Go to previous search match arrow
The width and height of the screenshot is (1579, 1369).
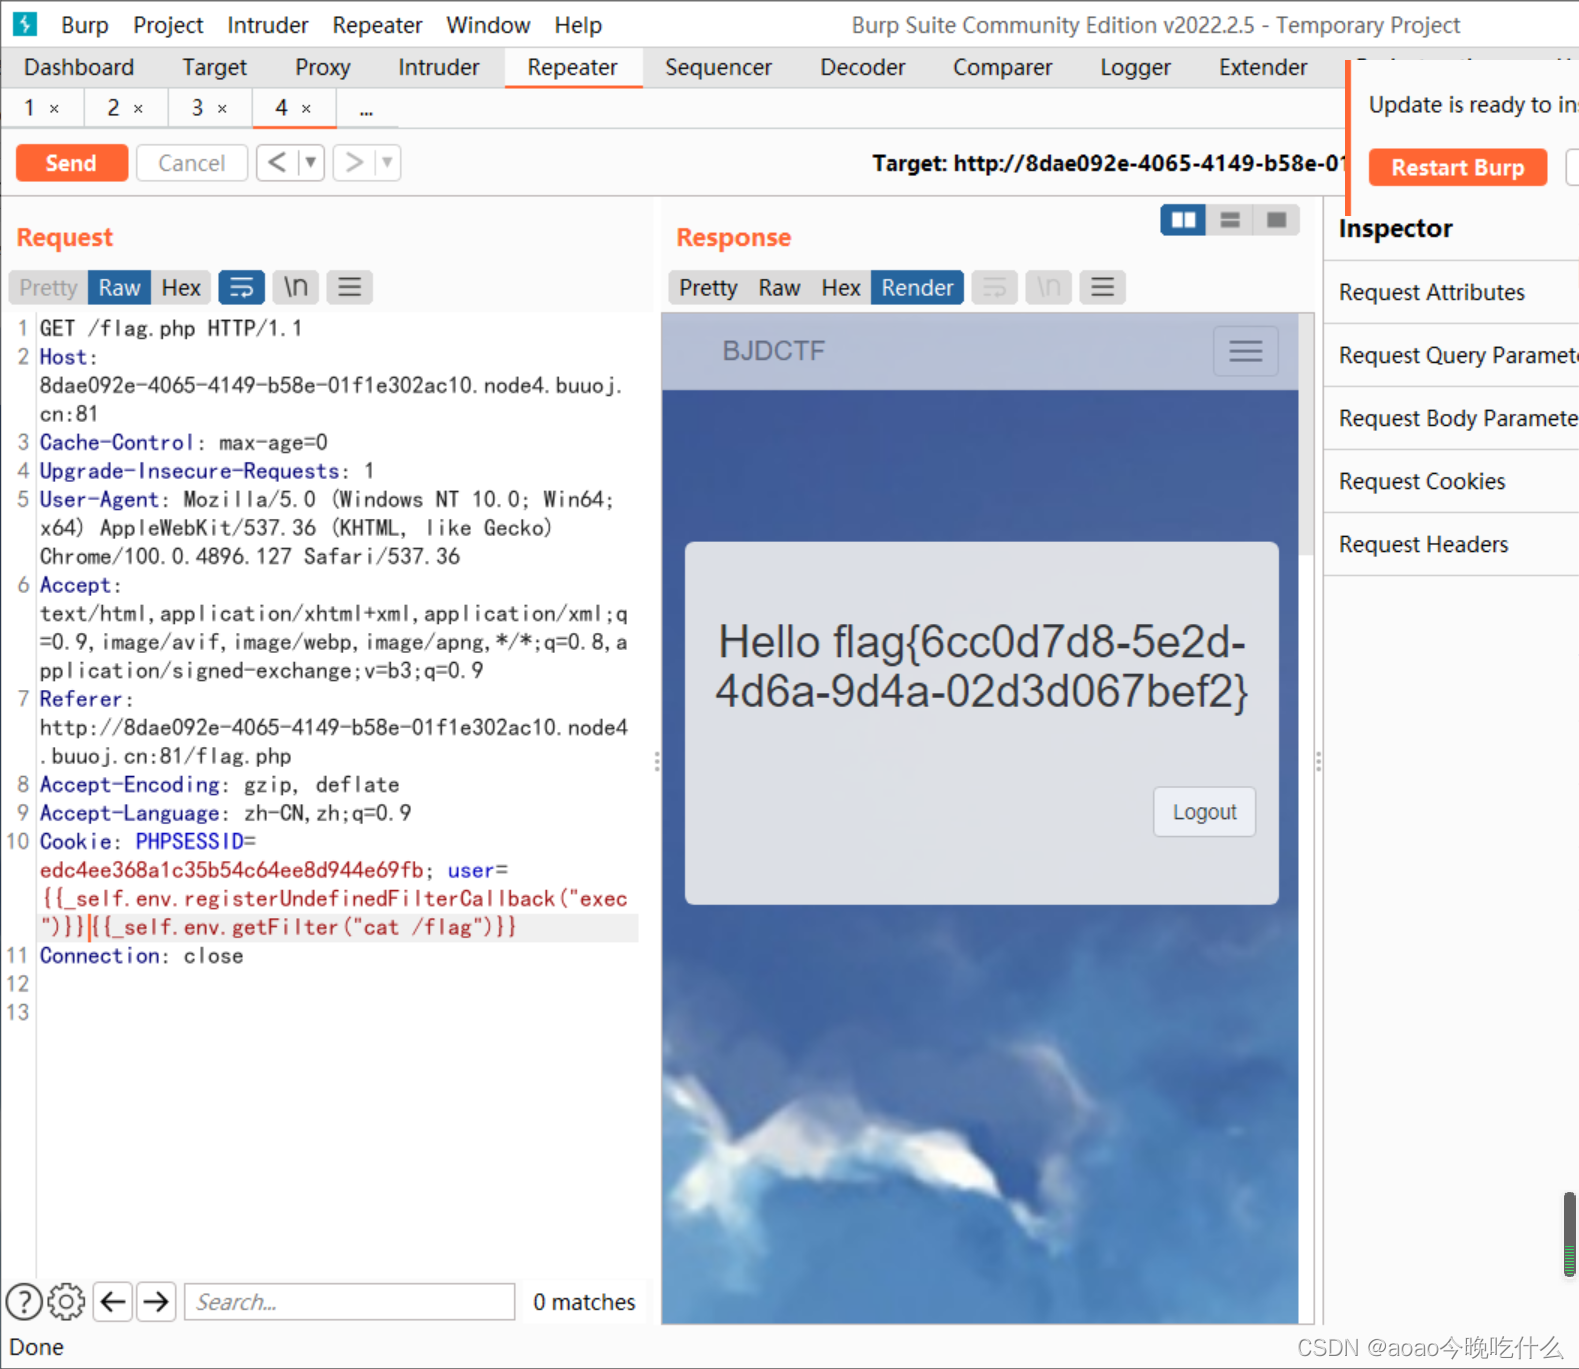(x=113, y=1302)
